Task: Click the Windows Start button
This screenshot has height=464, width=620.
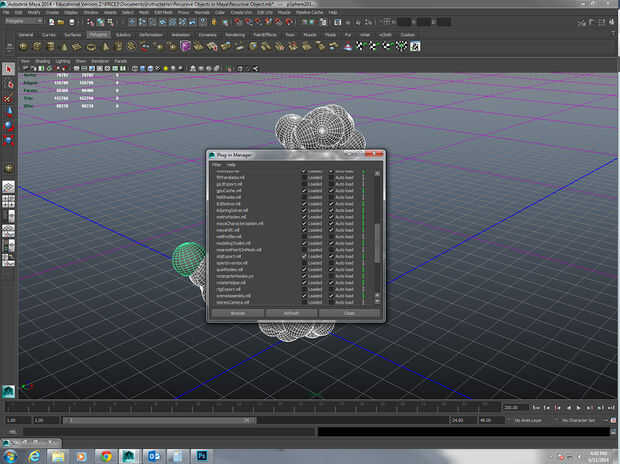Action: [x=11, y=454]
